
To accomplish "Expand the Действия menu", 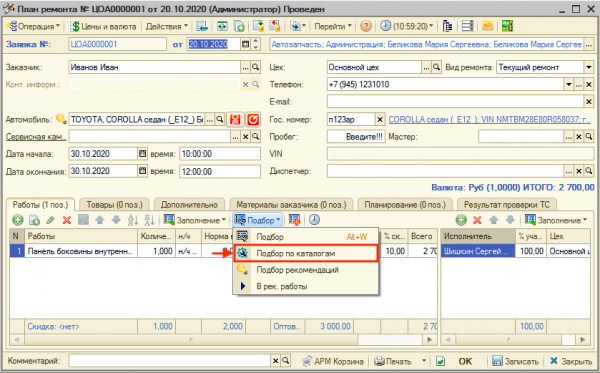I will tap(166, 26).
